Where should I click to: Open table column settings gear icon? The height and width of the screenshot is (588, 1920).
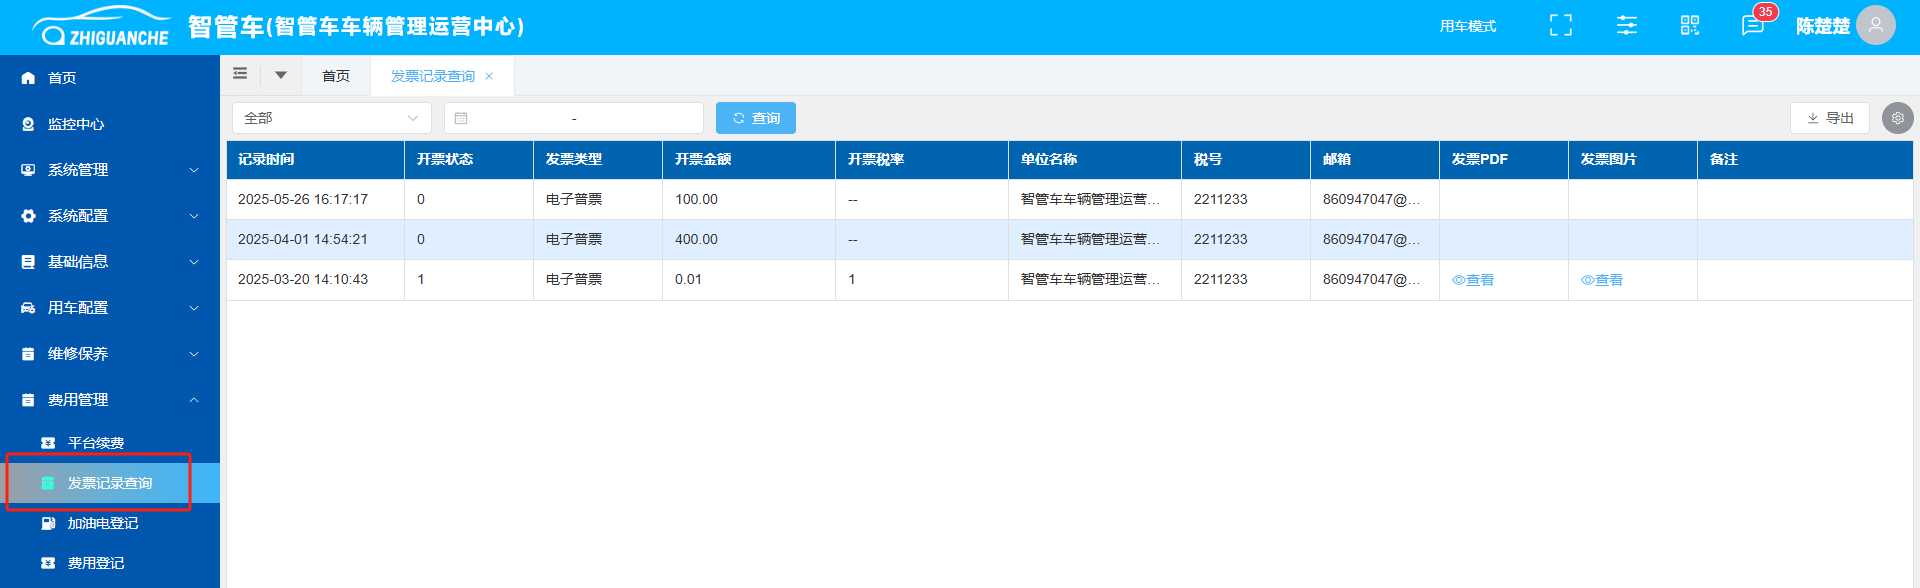click(x=1897, y=118)
